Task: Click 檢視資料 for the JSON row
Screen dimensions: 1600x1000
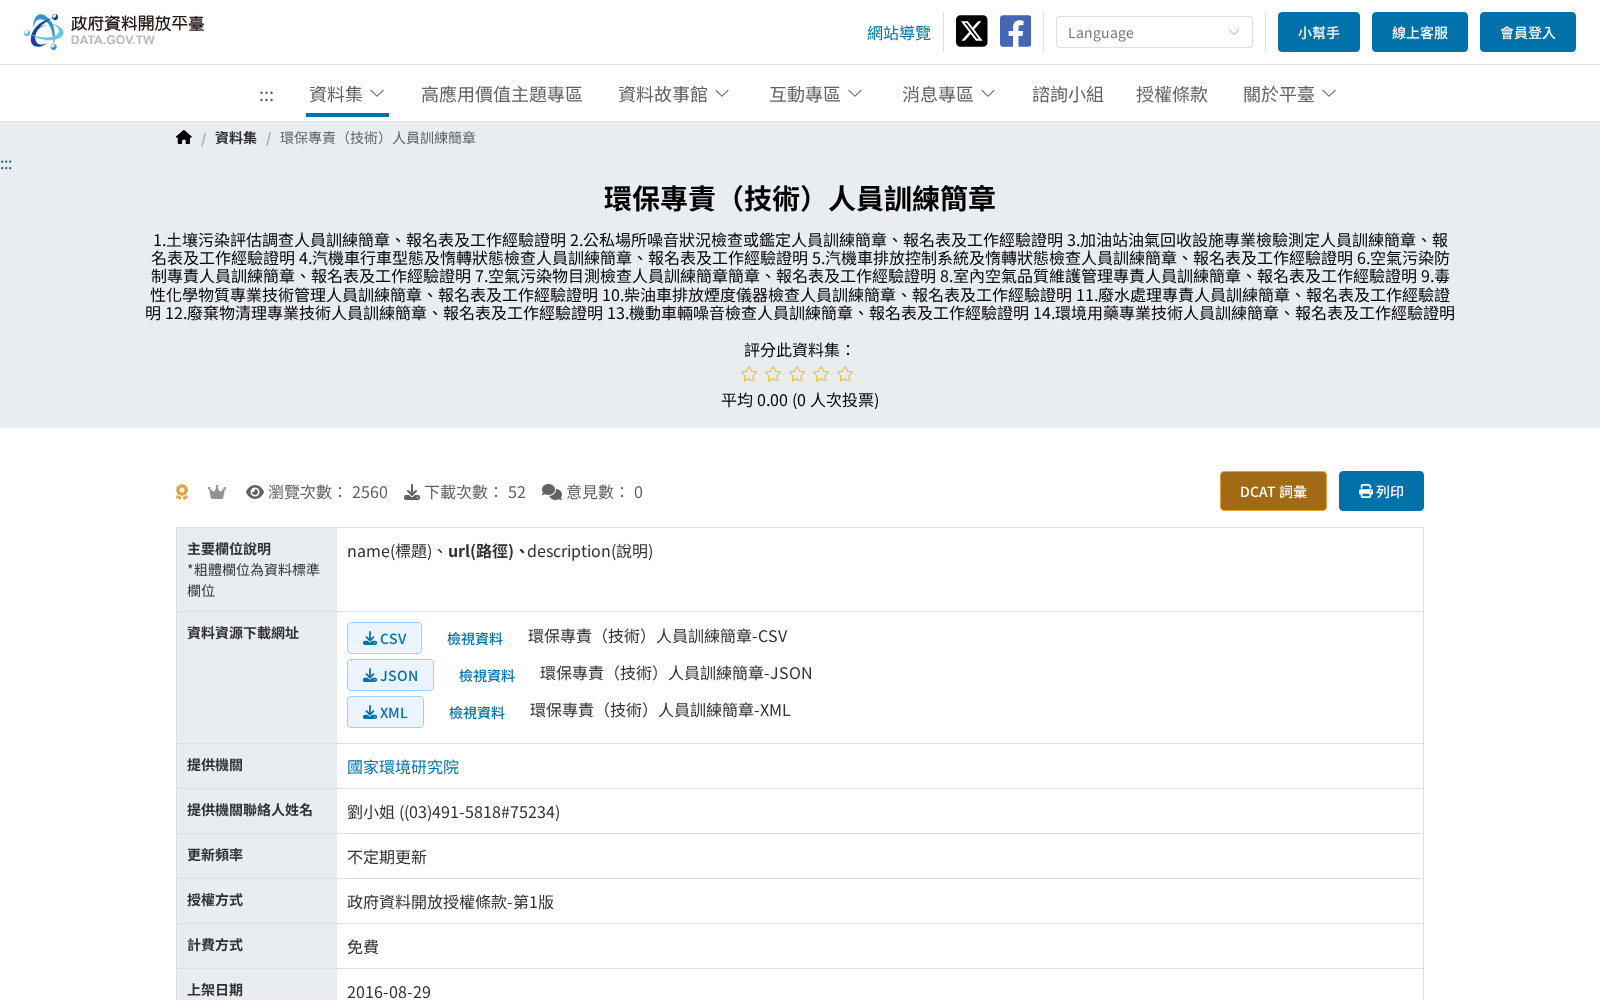Action: pos(487,675)
